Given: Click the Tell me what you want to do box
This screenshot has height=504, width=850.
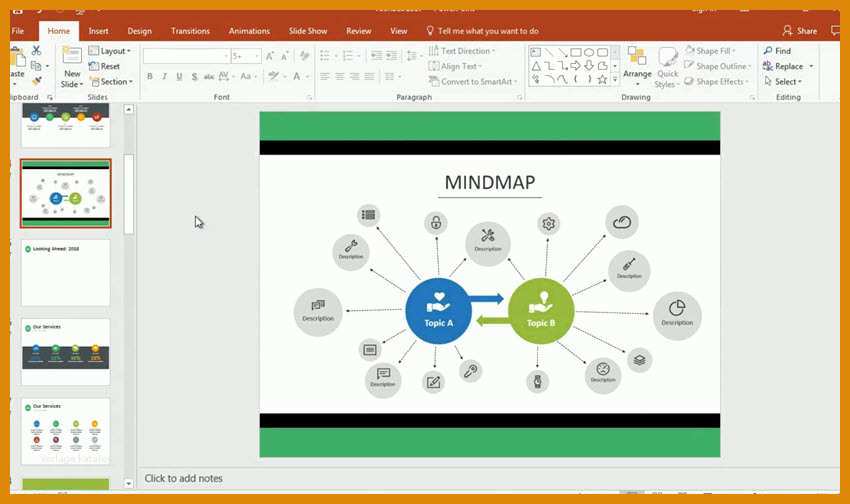Looking at the screenshot, I should pyautogui.click(x=482, y=31).
